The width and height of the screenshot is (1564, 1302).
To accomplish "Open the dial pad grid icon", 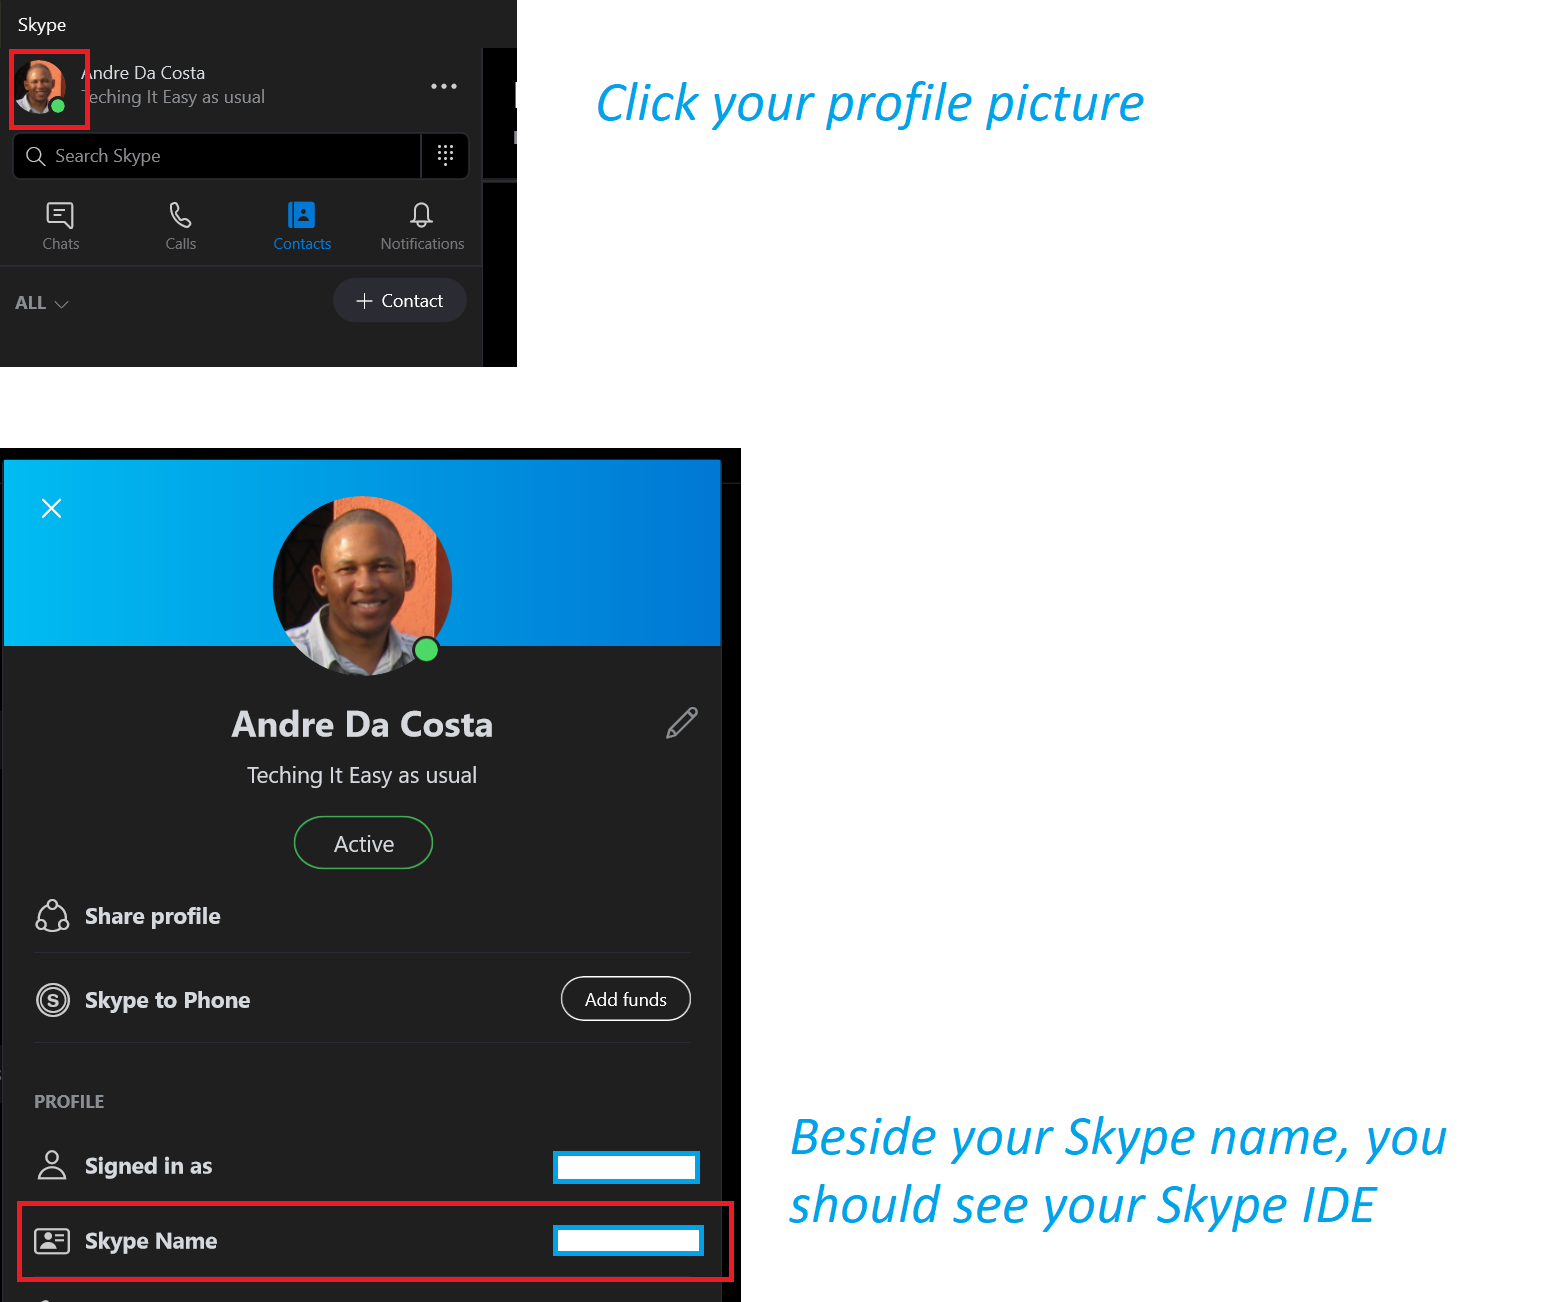I will coord(445,155).
